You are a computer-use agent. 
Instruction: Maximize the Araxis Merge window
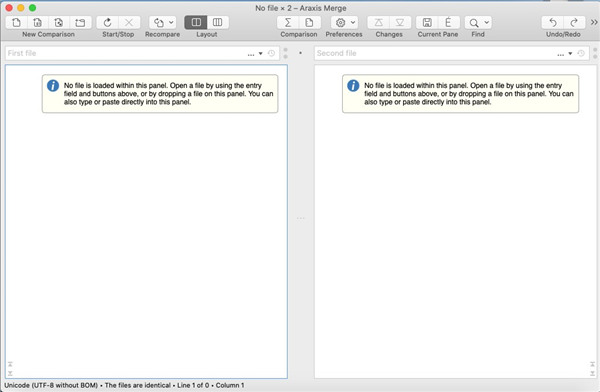tap(33, 8)
